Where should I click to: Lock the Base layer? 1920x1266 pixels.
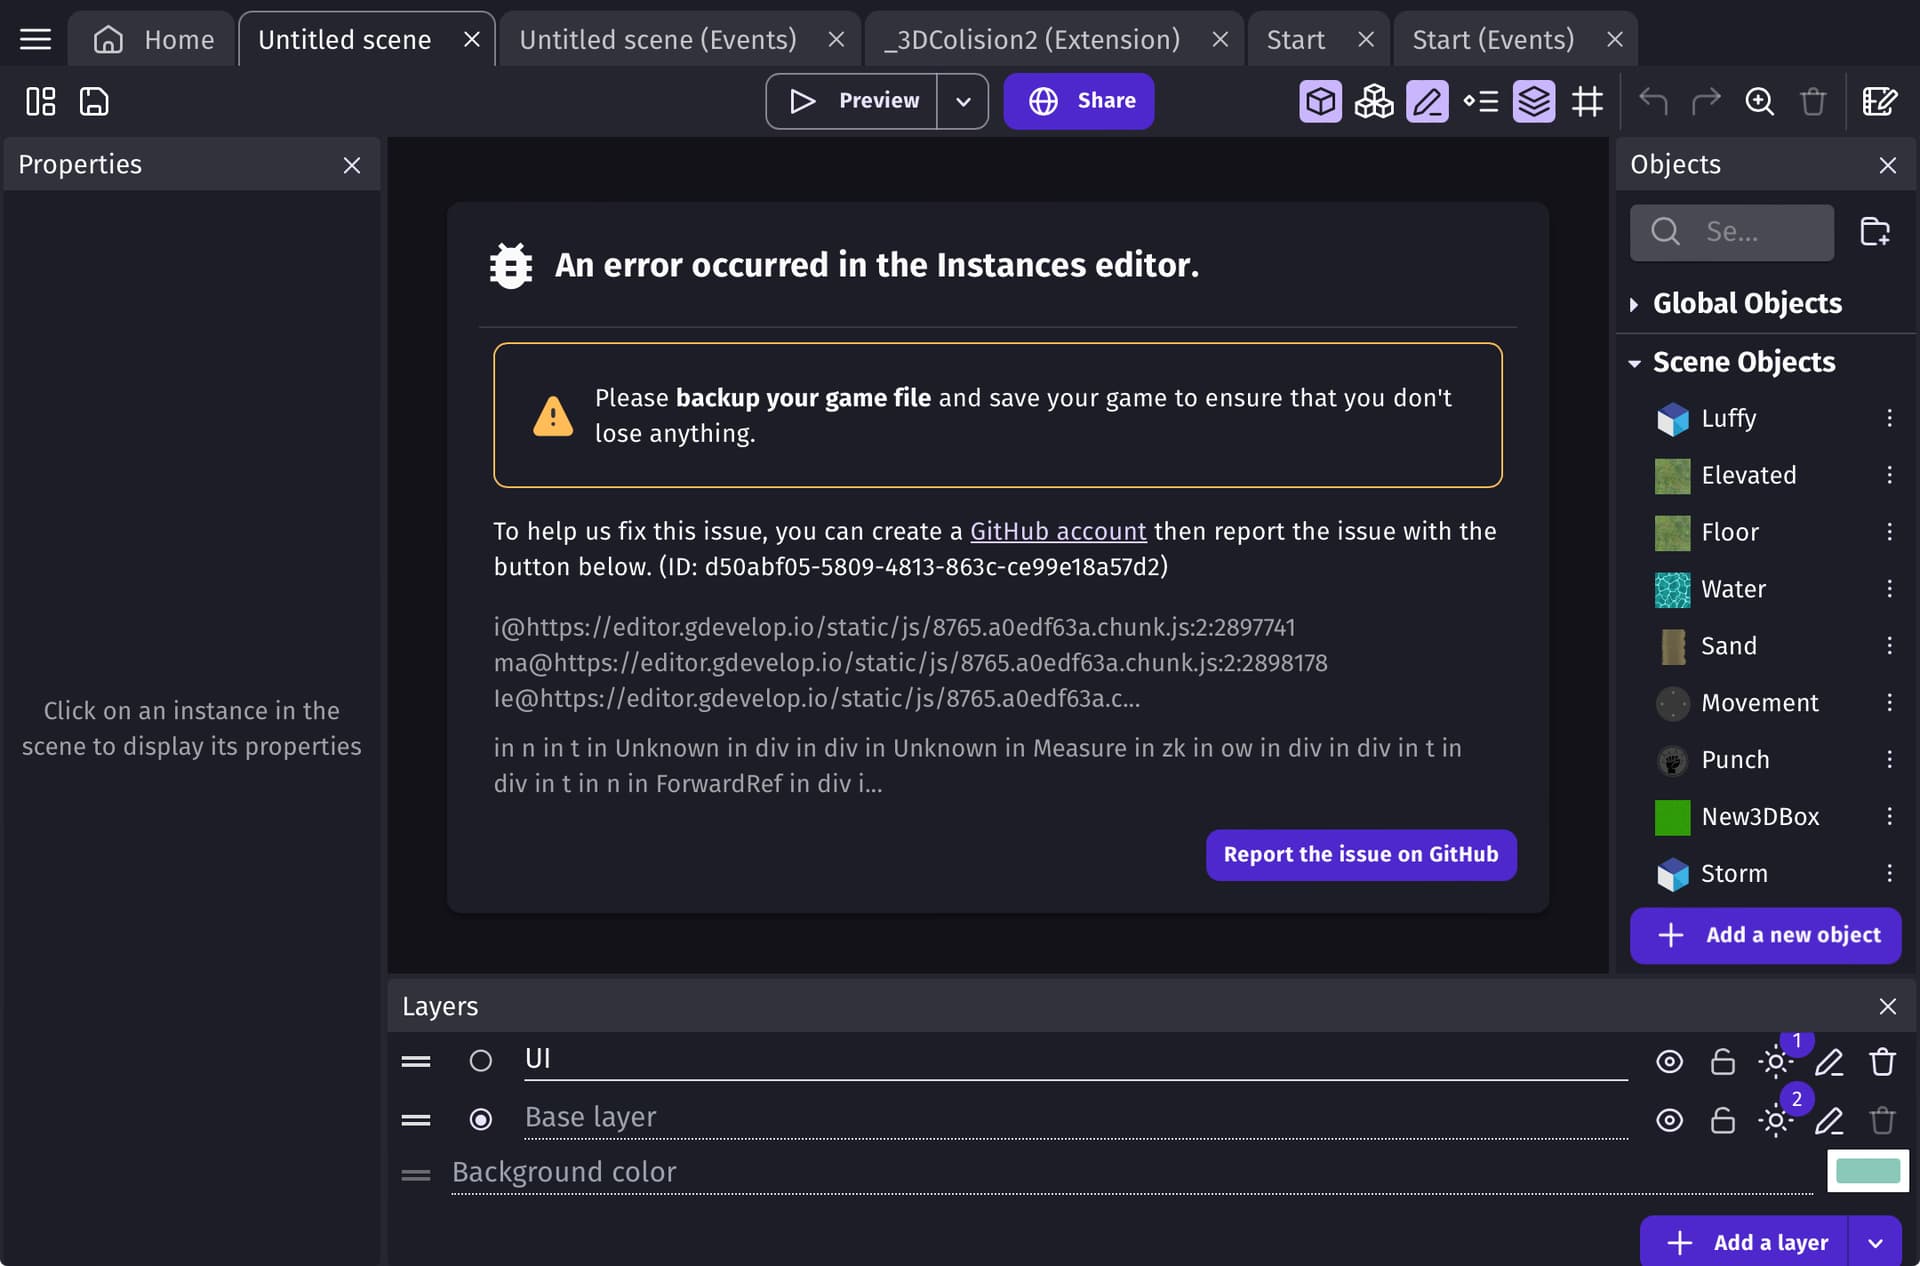click(1722, 1120)
